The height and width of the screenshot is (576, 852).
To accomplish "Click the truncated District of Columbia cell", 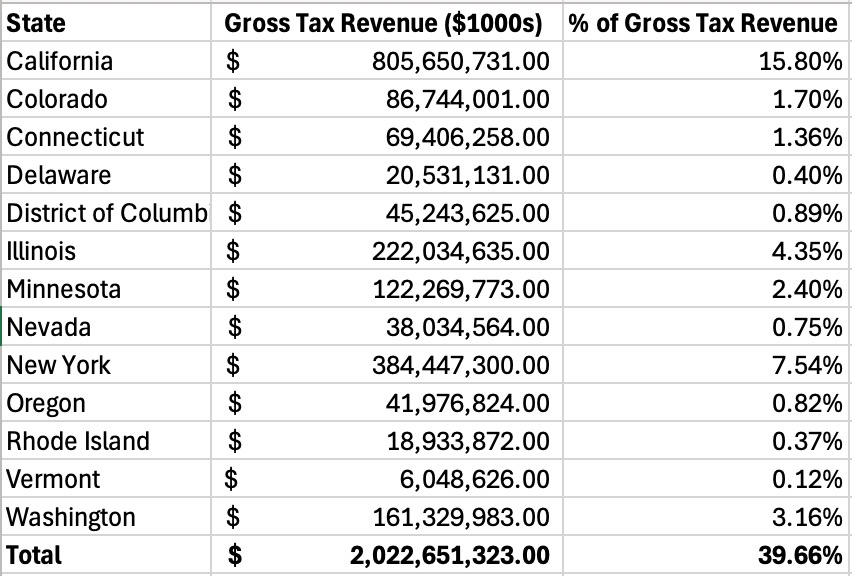I will pos(106,214).
